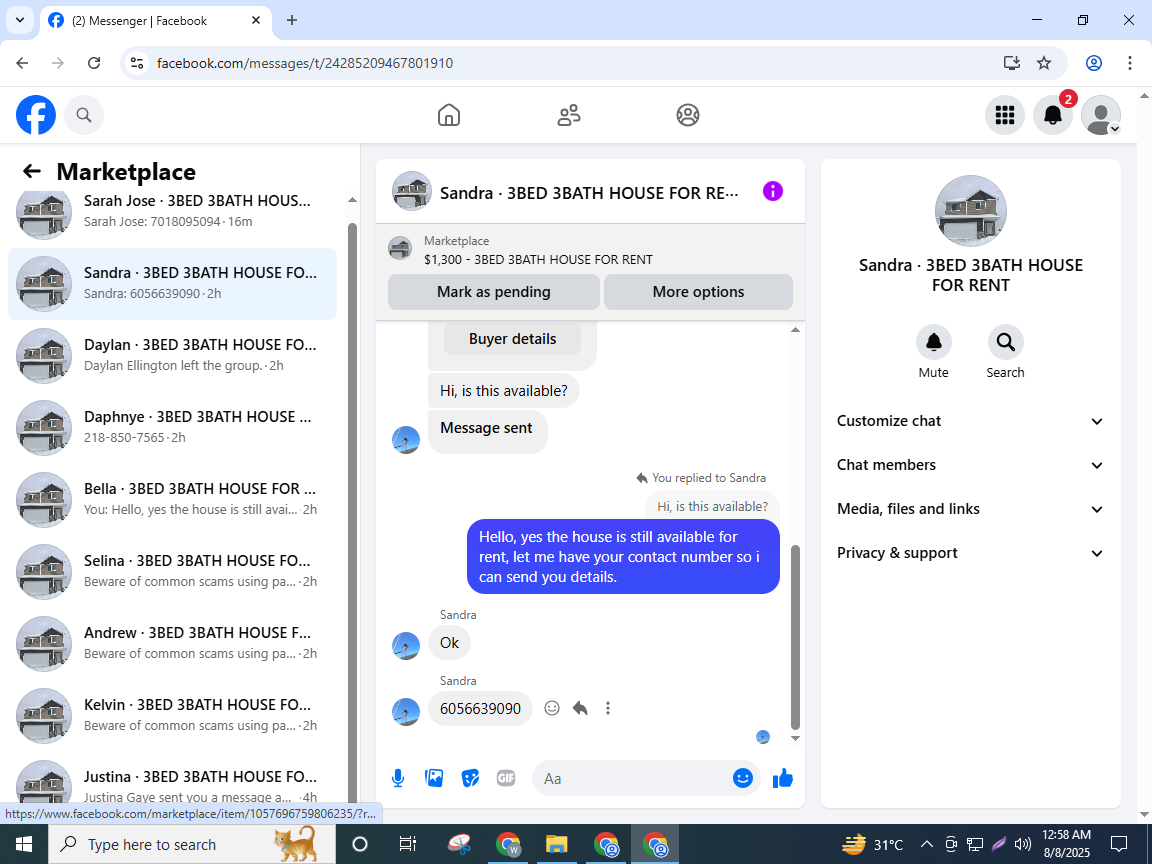Search in conversation using magnifier icon
The height and width of the screenshot is (864, 1152).
[1005, 342]
